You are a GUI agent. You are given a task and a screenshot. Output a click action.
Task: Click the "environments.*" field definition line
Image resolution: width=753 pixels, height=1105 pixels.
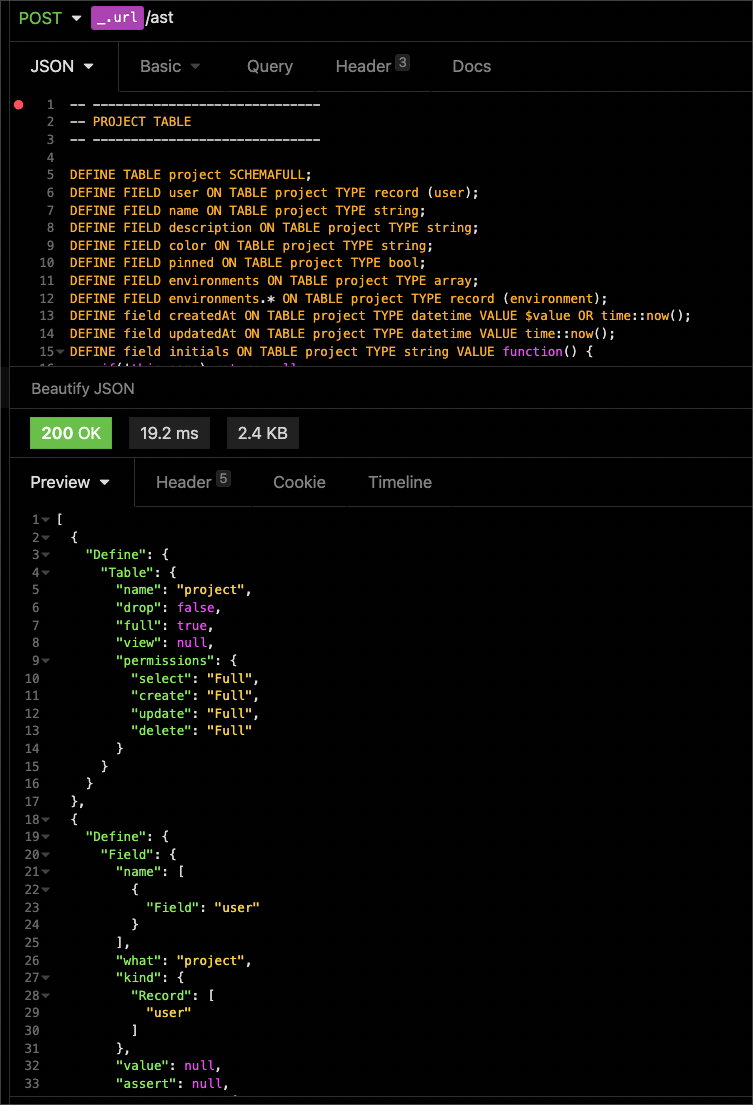pyautogui.click(x=338, y=298)
